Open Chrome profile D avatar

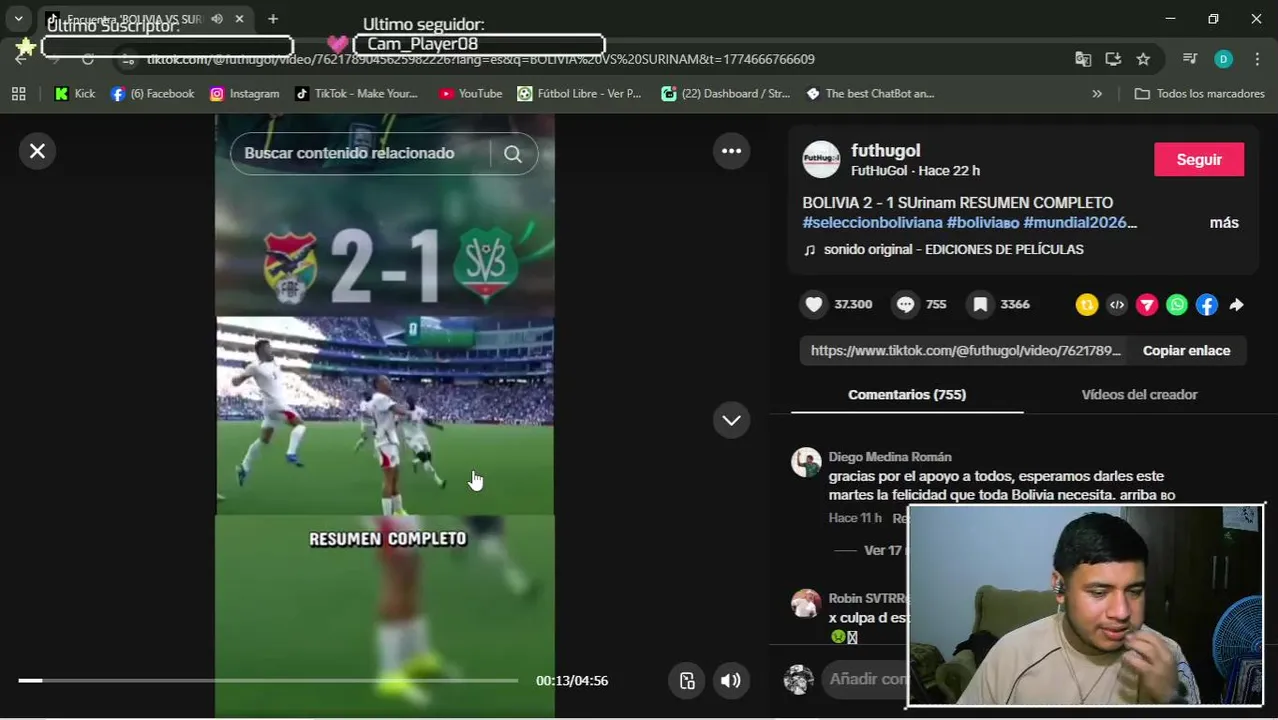click(1224, 60)
